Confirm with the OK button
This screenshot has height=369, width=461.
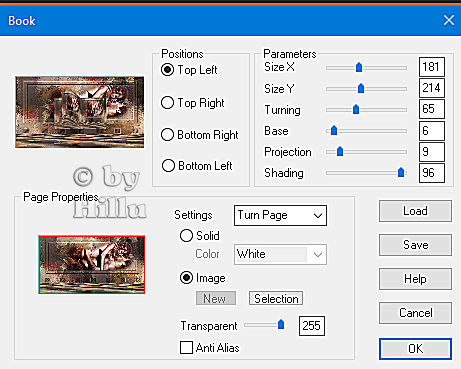(415, 349)
